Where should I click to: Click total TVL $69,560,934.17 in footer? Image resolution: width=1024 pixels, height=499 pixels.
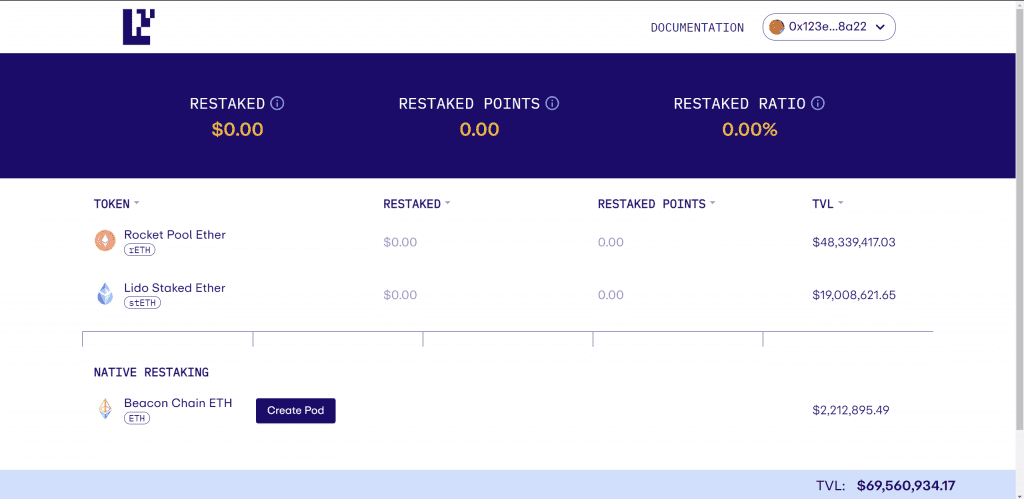click(x=906, y=485)
